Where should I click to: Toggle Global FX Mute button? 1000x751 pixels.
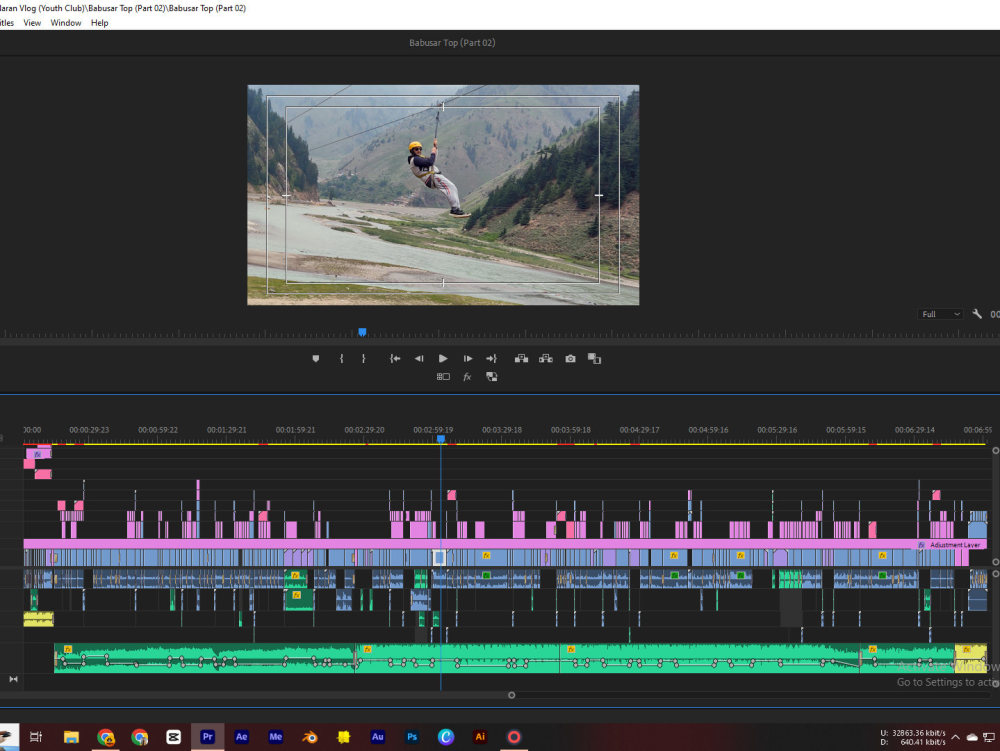tap(467, 377)
